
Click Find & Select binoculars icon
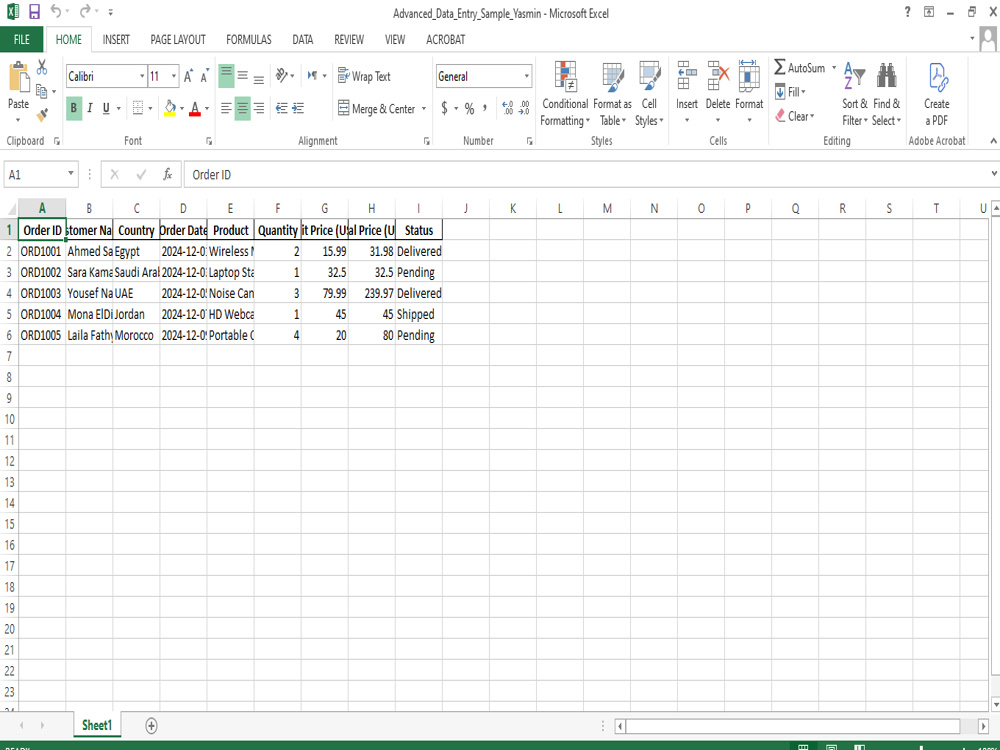886,77
